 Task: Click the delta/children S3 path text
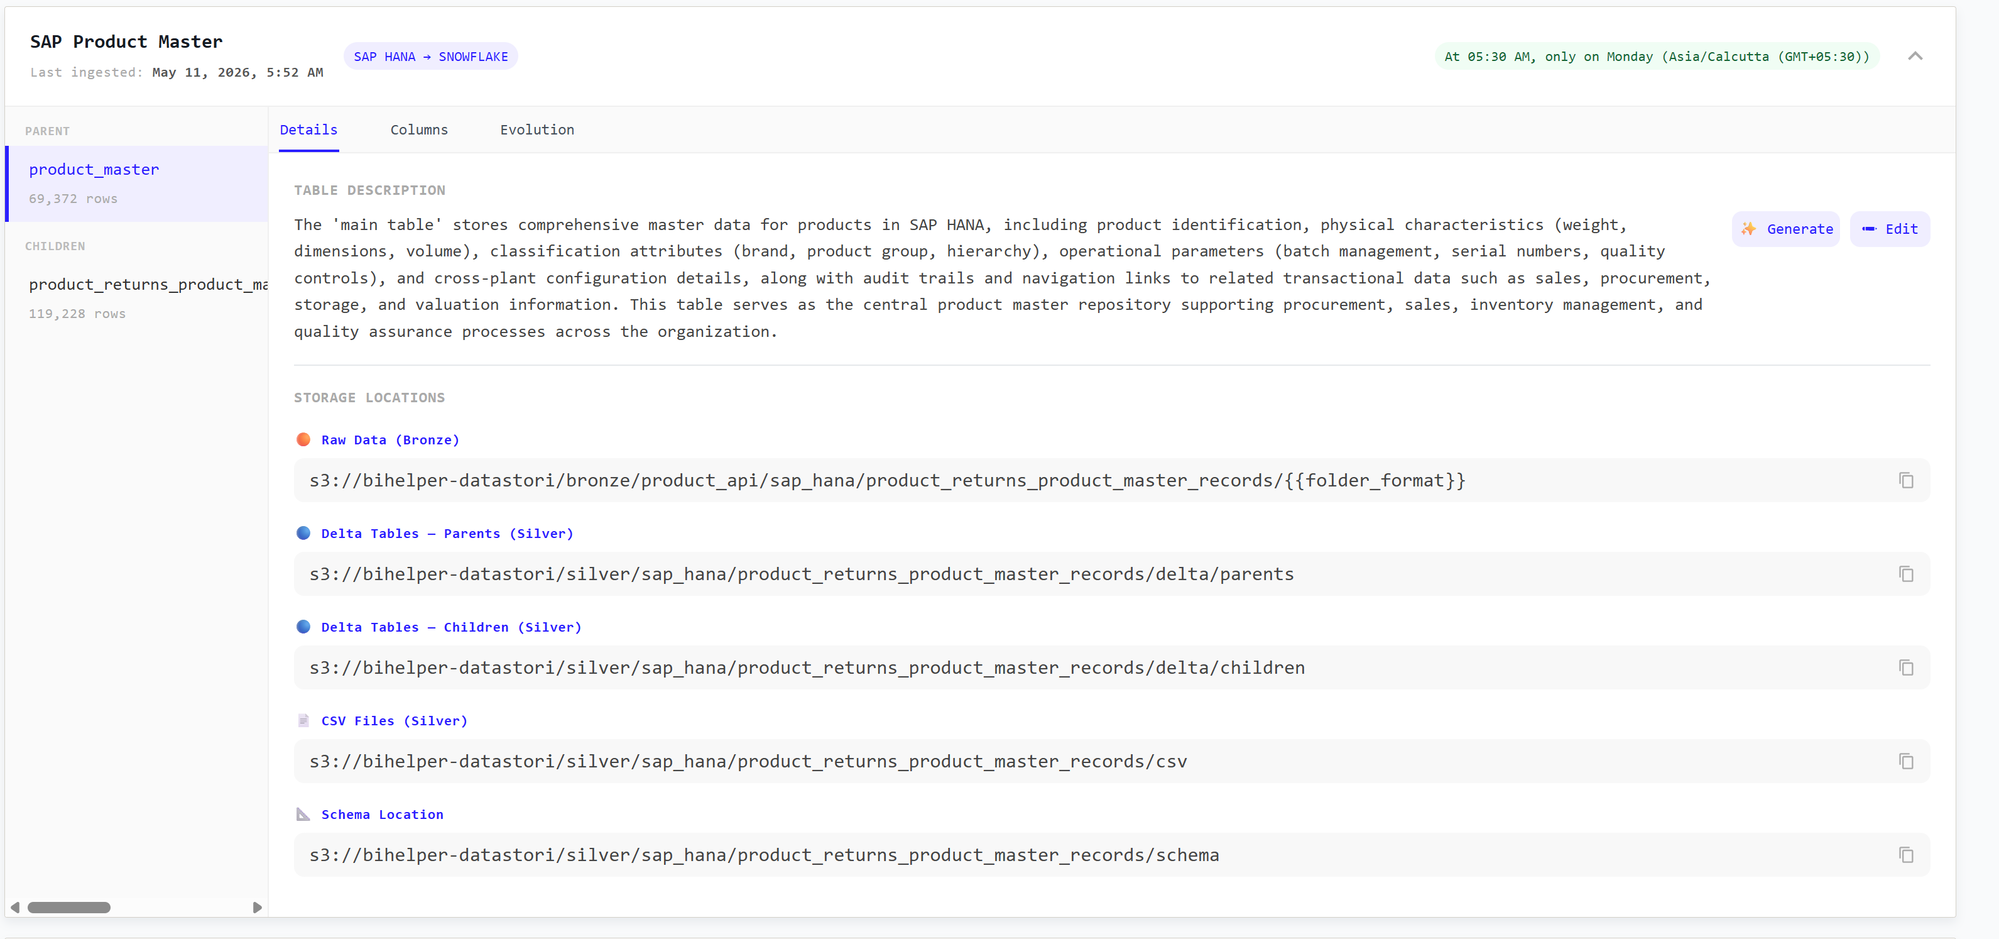(x=807, y=668)
